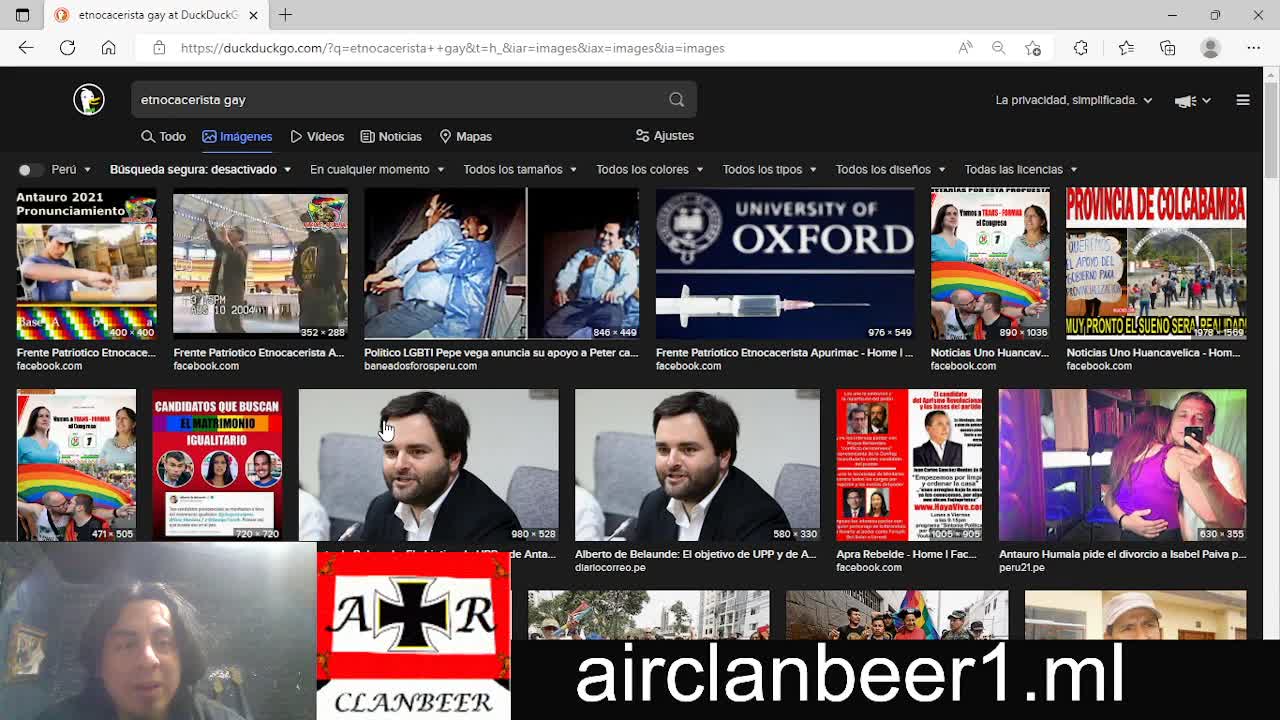Open Todos los diseños filter
This screenshot has width=1280, height=720.
[891, 170]
